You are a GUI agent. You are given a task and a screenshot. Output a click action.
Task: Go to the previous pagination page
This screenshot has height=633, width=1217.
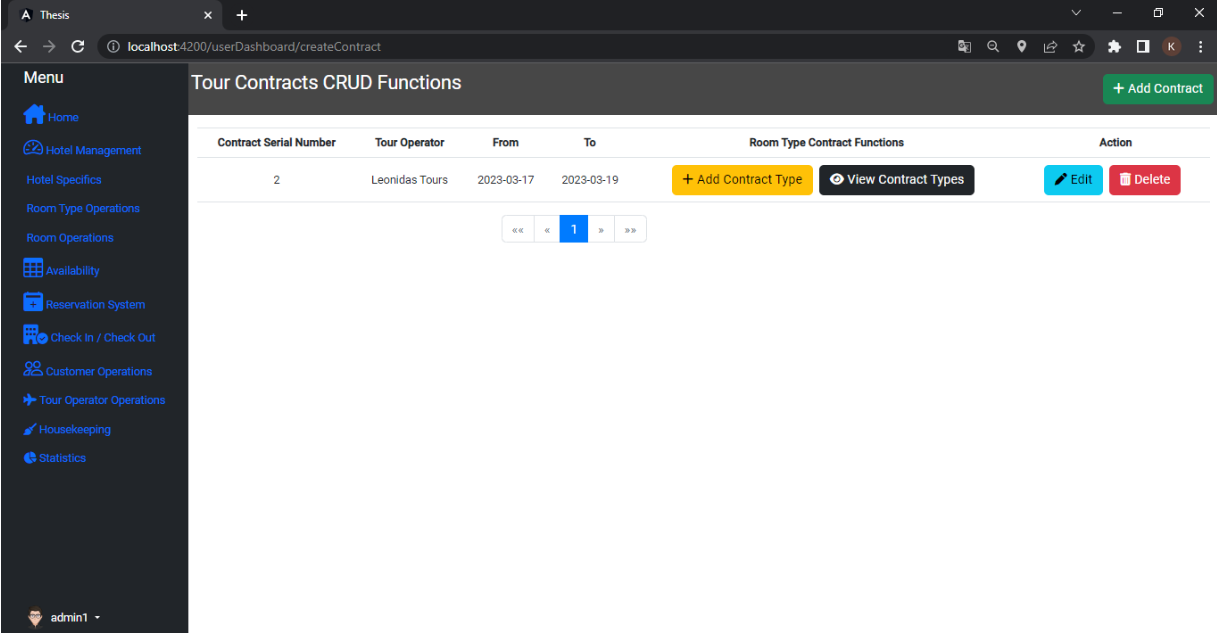tap(547, 229)
